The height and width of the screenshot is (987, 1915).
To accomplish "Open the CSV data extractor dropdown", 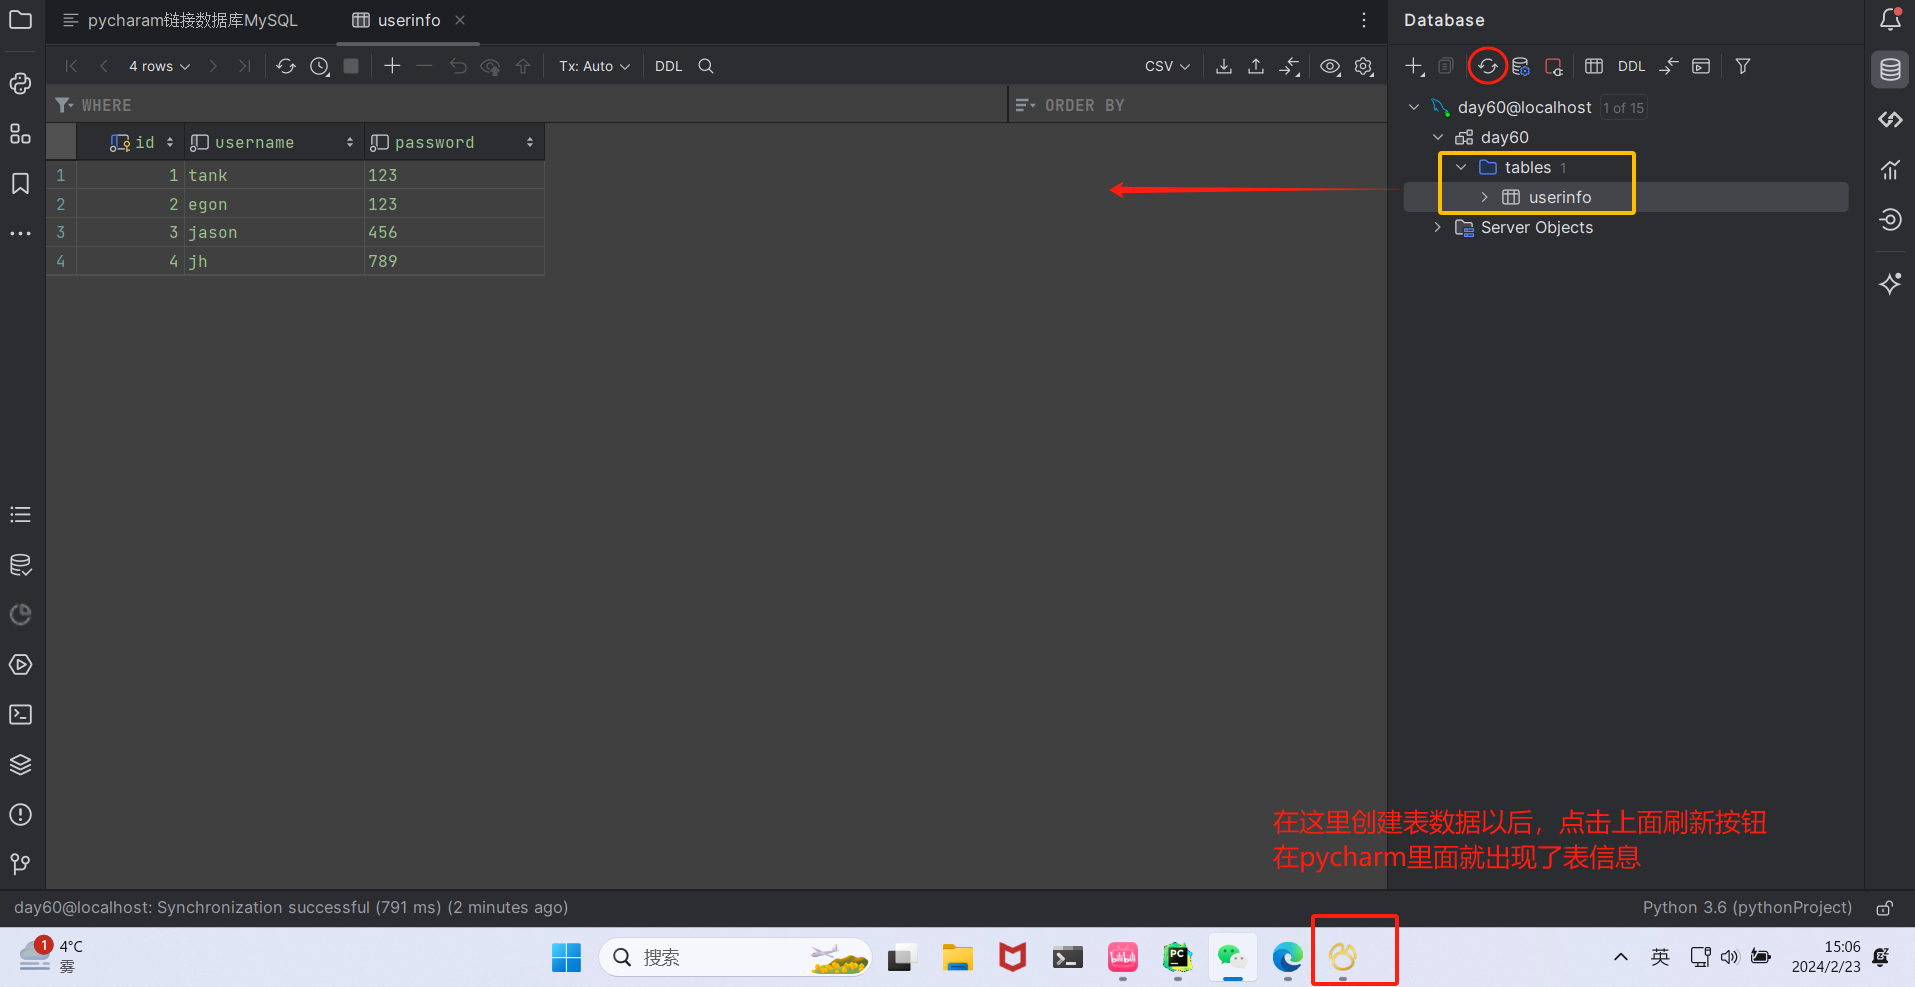I will pos(1167,66).
